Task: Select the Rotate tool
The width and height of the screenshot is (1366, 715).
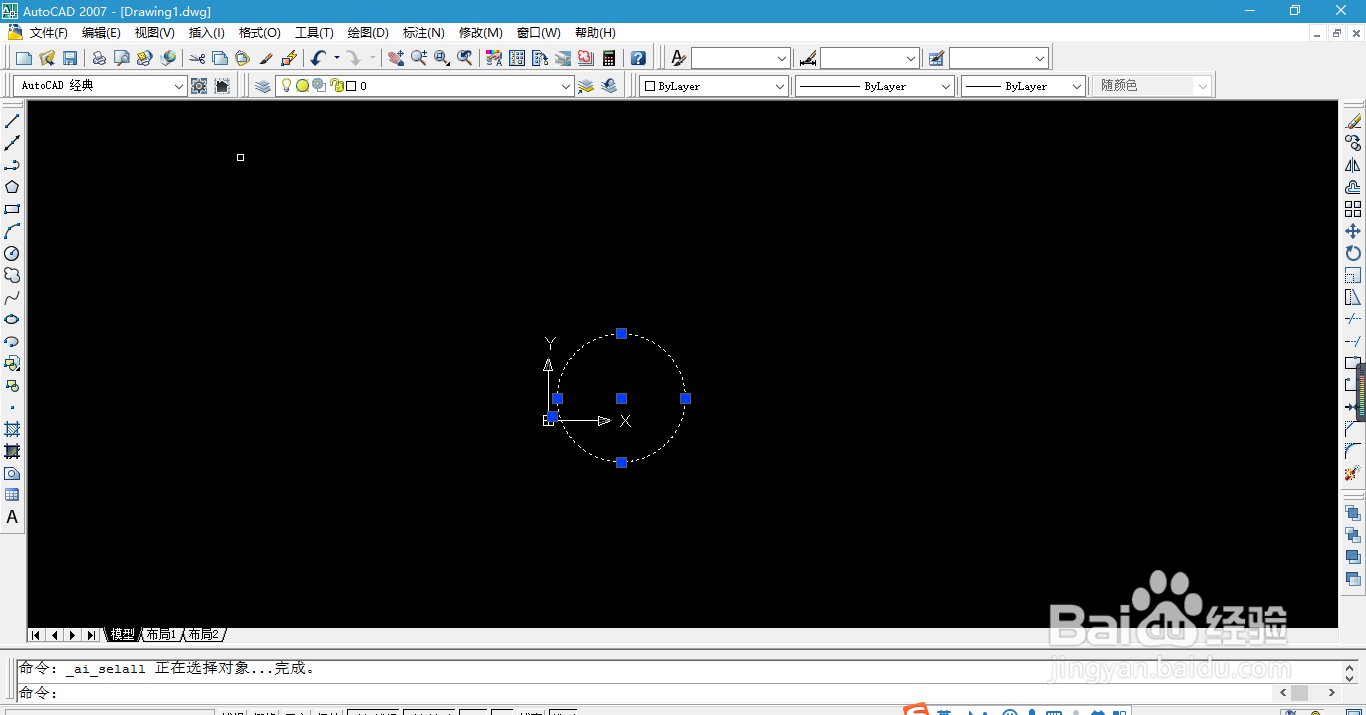Action: pyautogui.click(x=1353, y=253)
